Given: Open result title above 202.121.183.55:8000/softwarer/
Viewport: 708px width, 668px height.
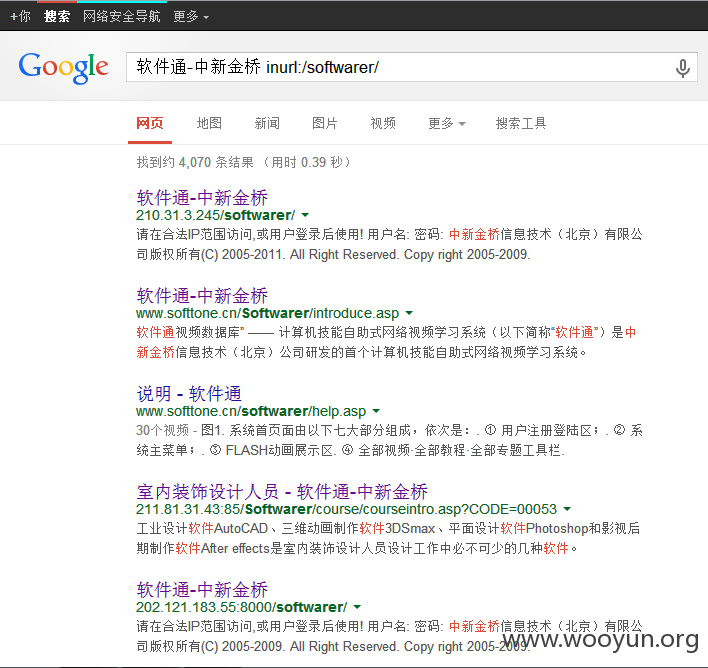Looking at the screenshot, I should click(202, 590).
